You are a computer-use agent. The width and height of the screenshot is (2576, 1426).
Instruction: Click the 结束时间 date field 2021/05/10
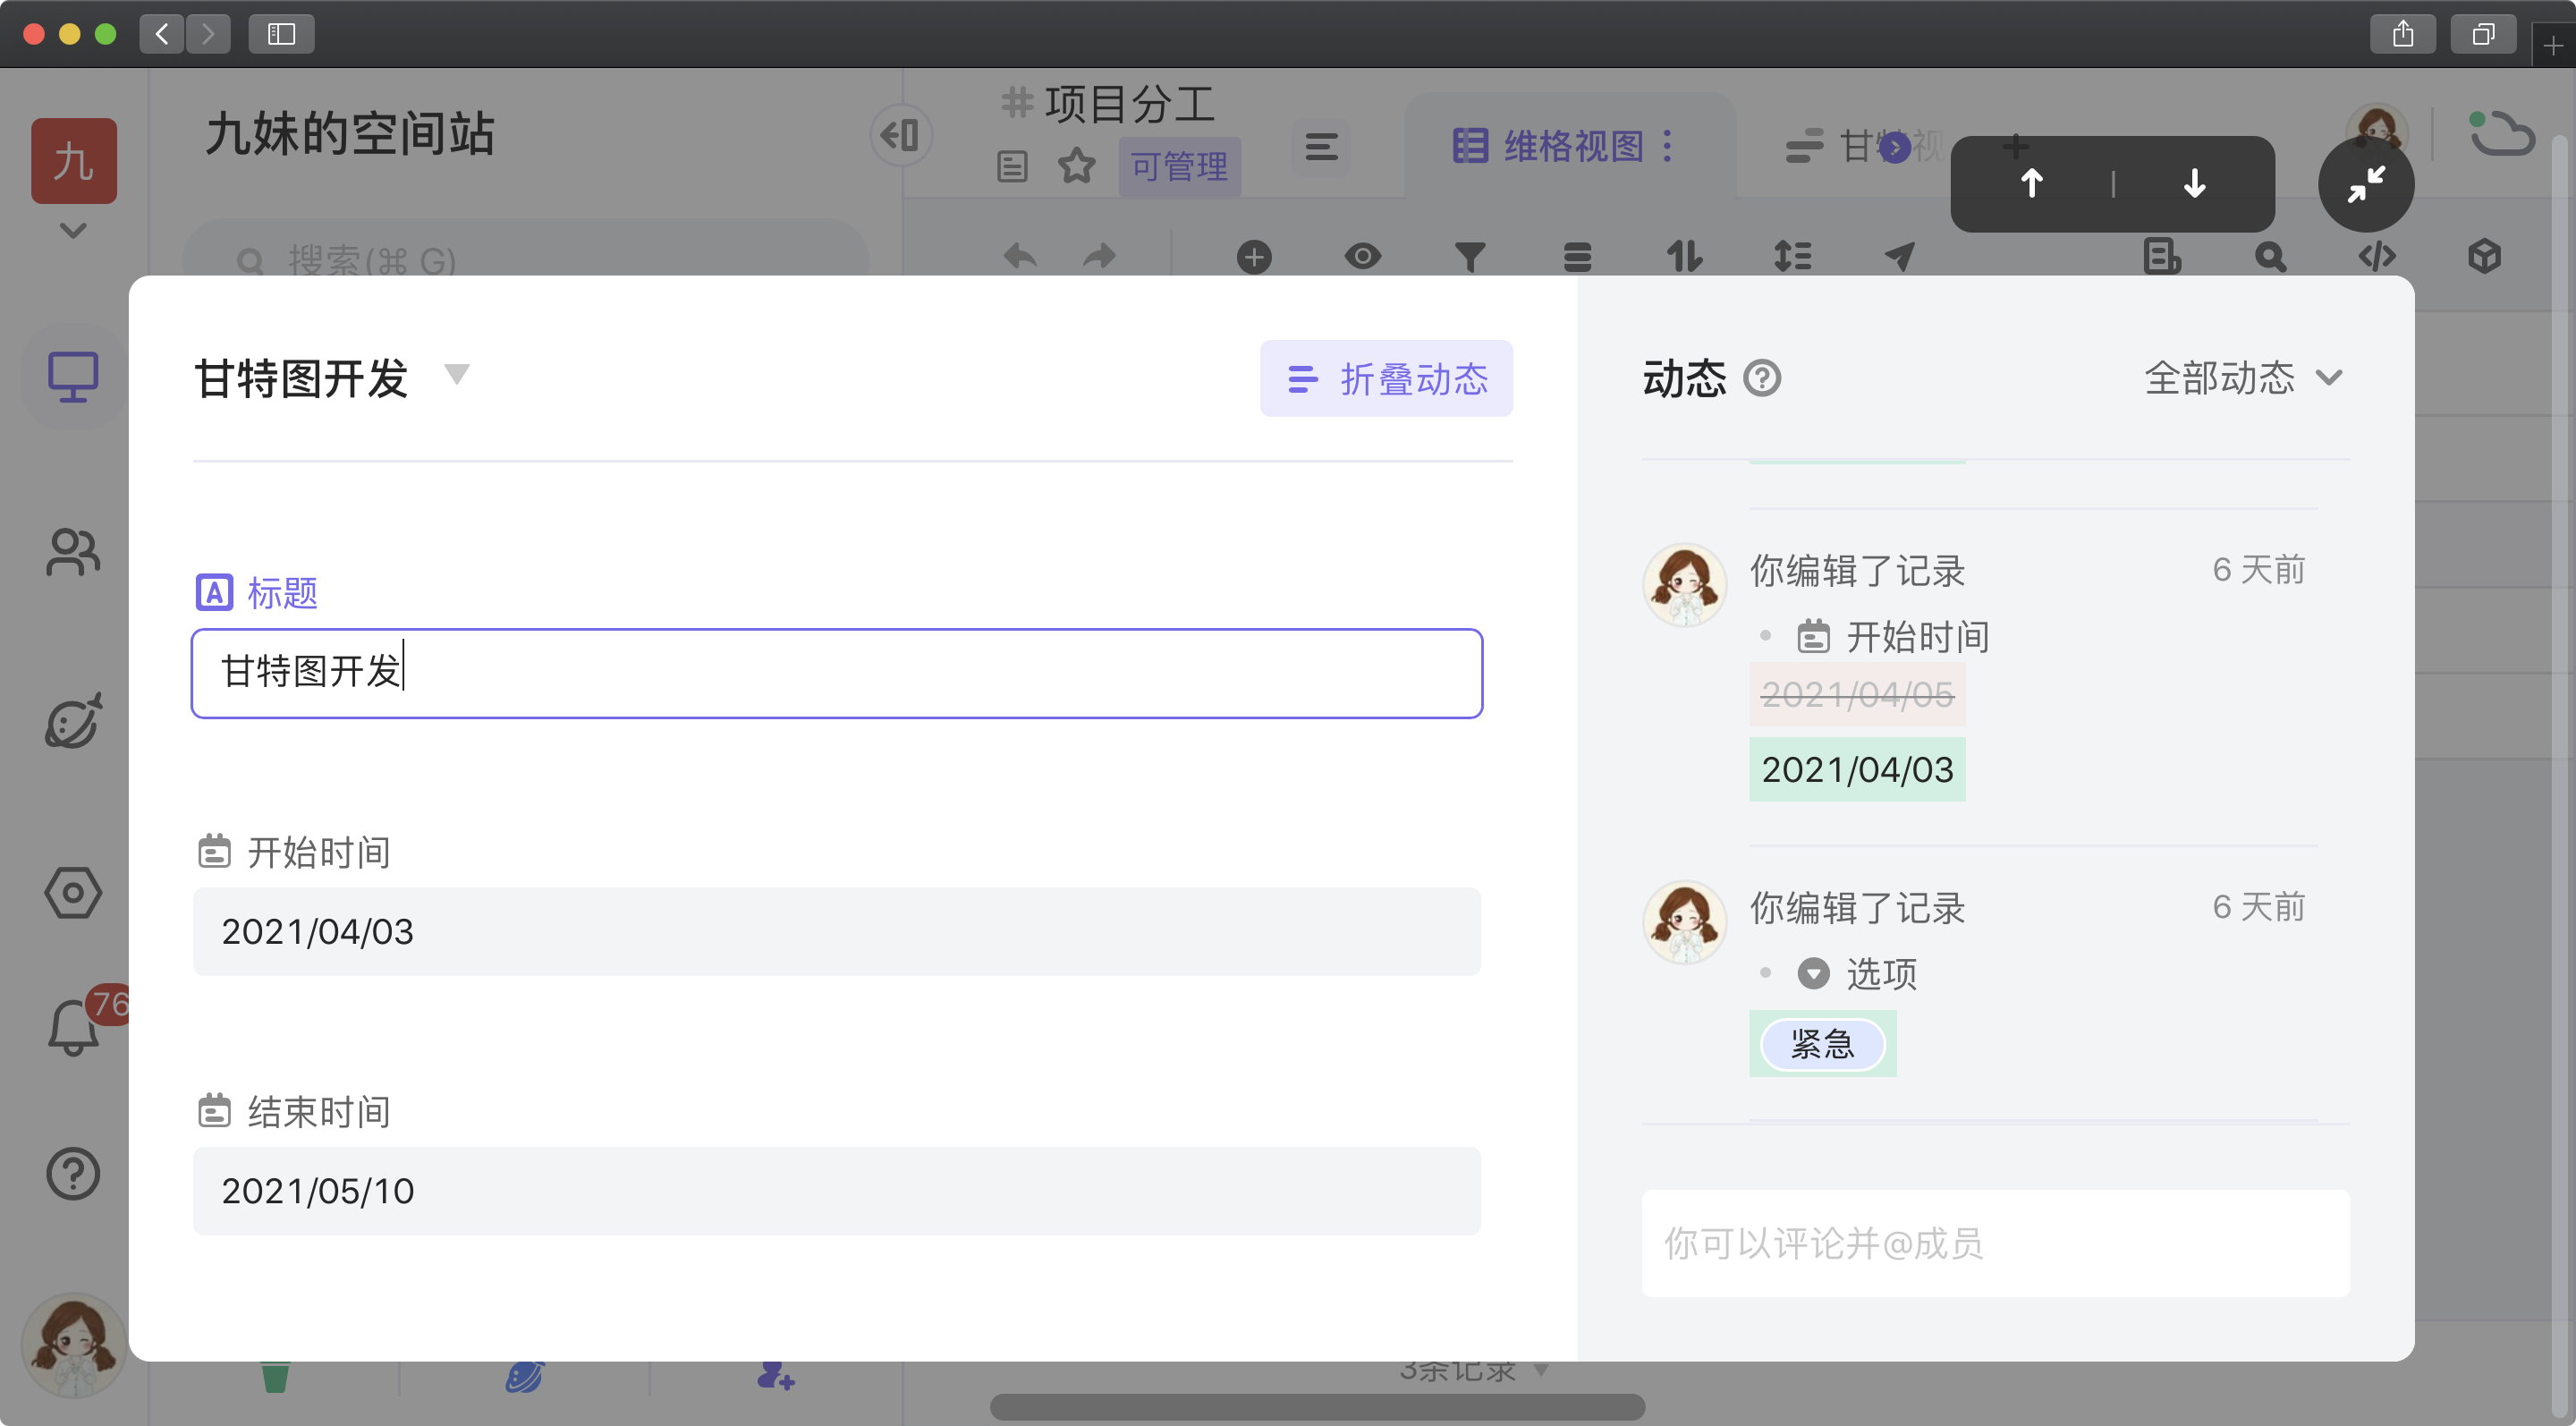pyautogui.click(x=836, y=1190)
